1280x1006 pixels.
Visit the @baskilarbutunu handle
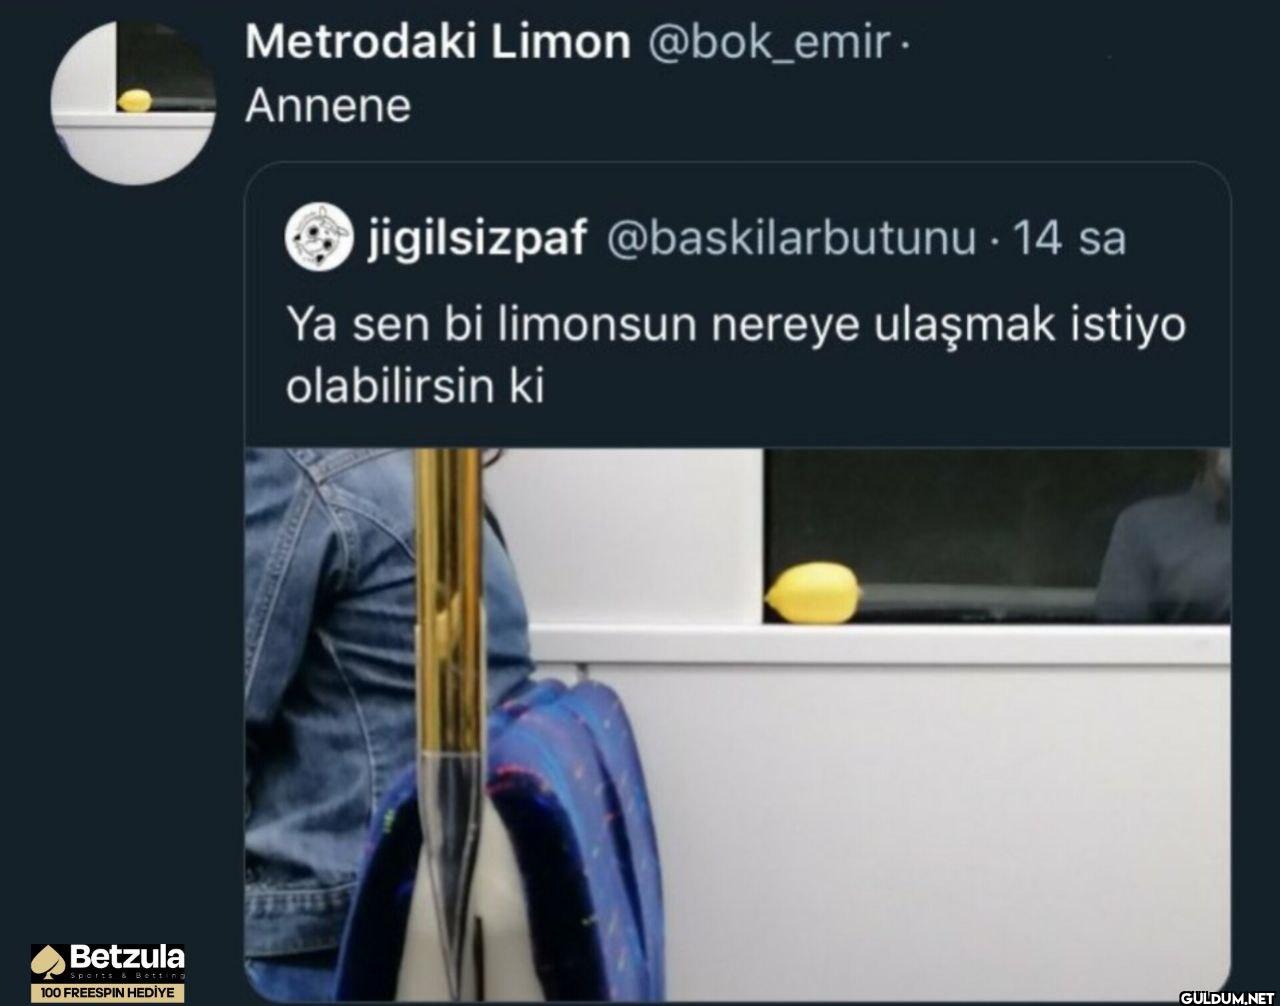click(791, 239)
